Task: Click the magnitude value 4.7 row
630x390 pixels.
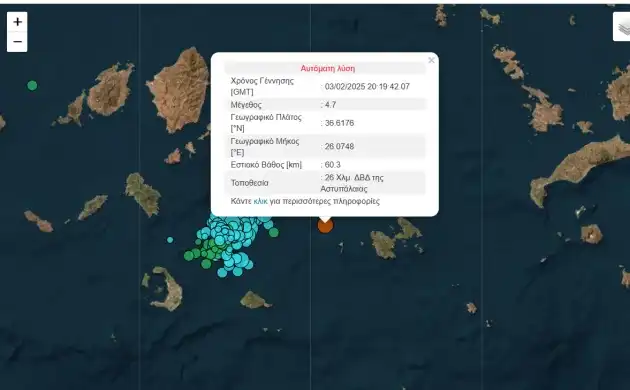Action: [325, 104]
